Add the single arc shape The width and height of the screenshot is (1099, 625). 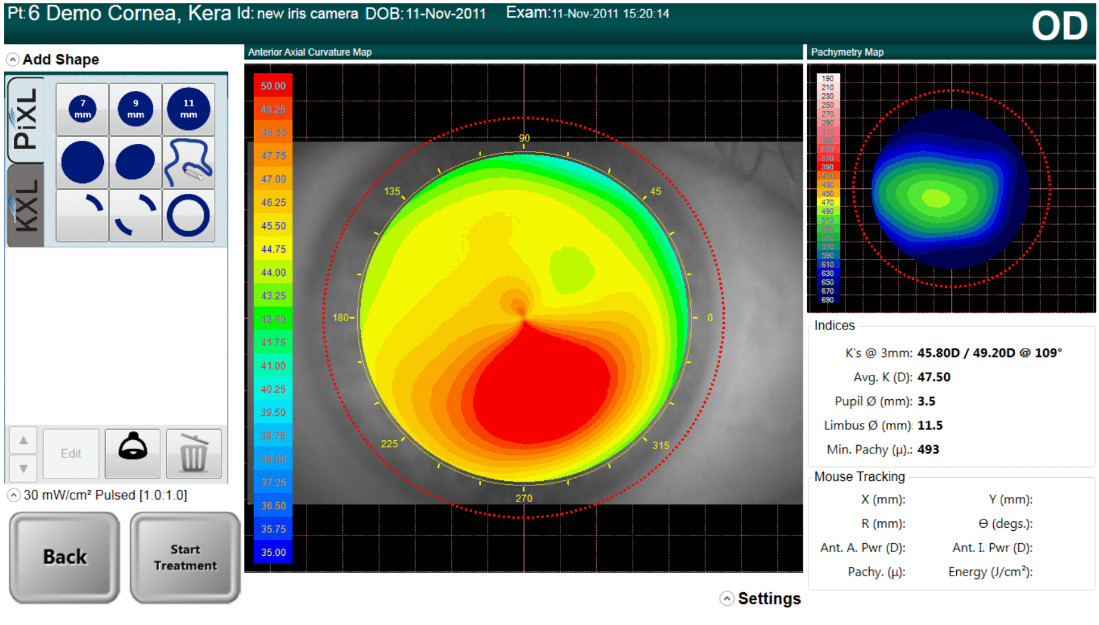click(x=83, y=216)
